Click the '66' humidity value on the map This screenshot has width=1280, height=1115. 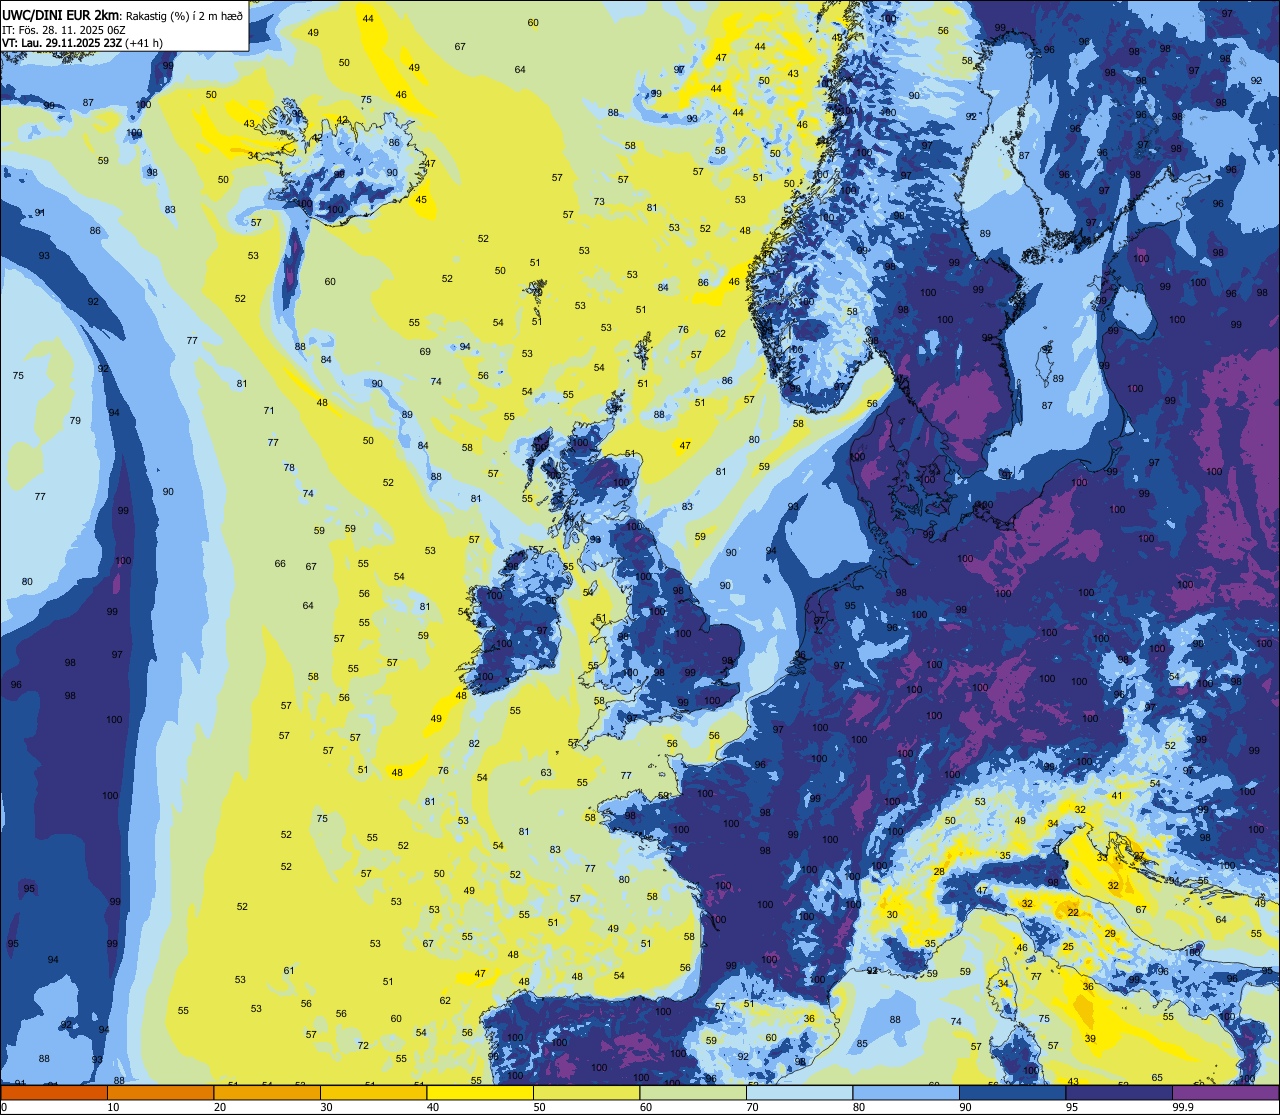point(280,563)
